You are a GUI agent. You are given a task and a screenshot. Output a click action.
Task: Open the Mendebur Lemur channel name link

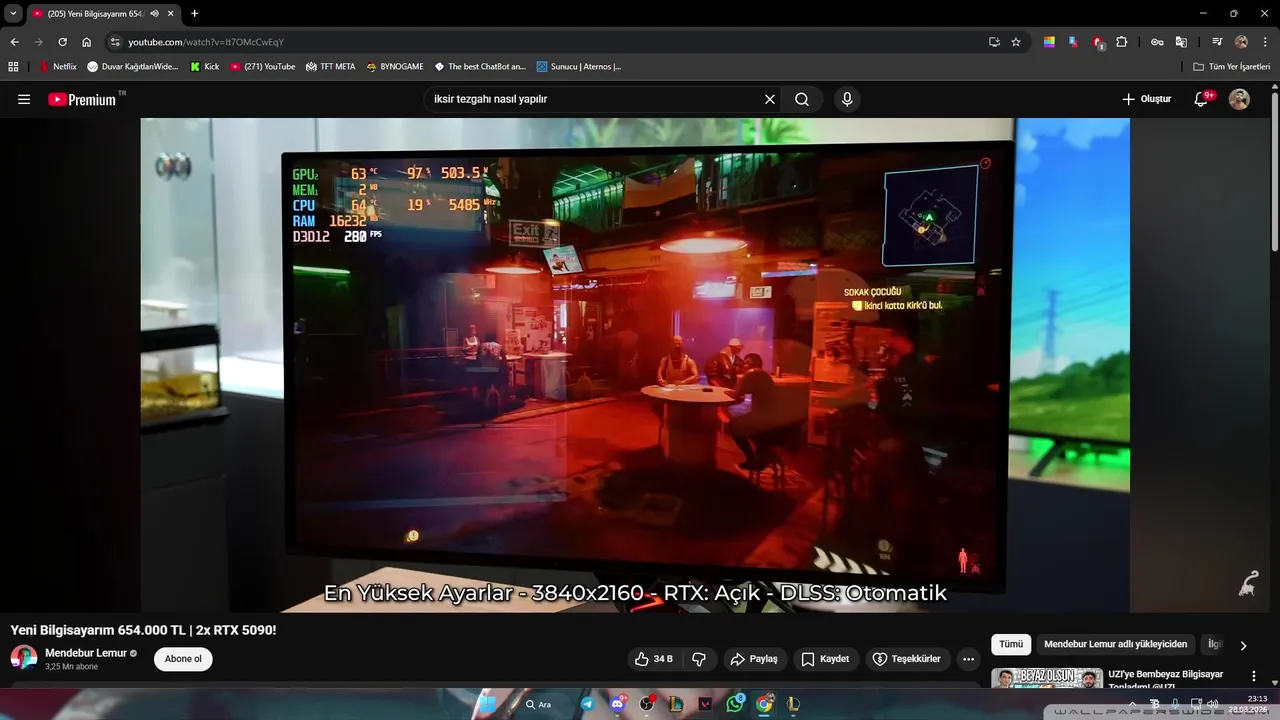click(x=86, y=653)
